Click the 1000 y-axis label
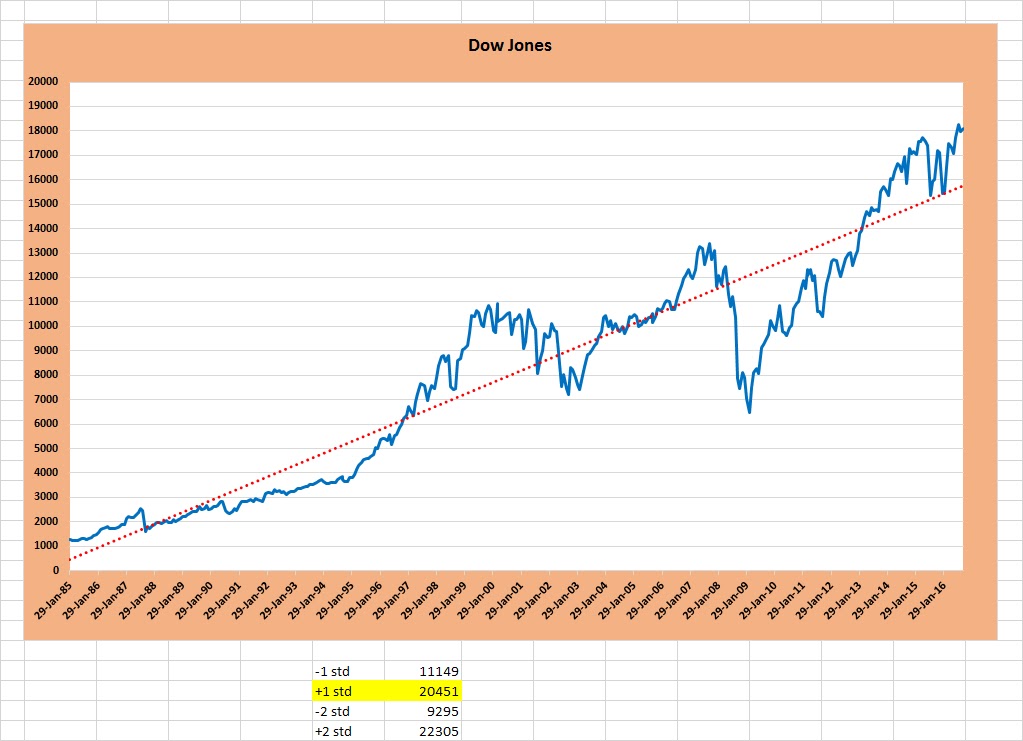The height and width of the screenshot is (741, 1023). pyautogui.click(x=46, y=545)
